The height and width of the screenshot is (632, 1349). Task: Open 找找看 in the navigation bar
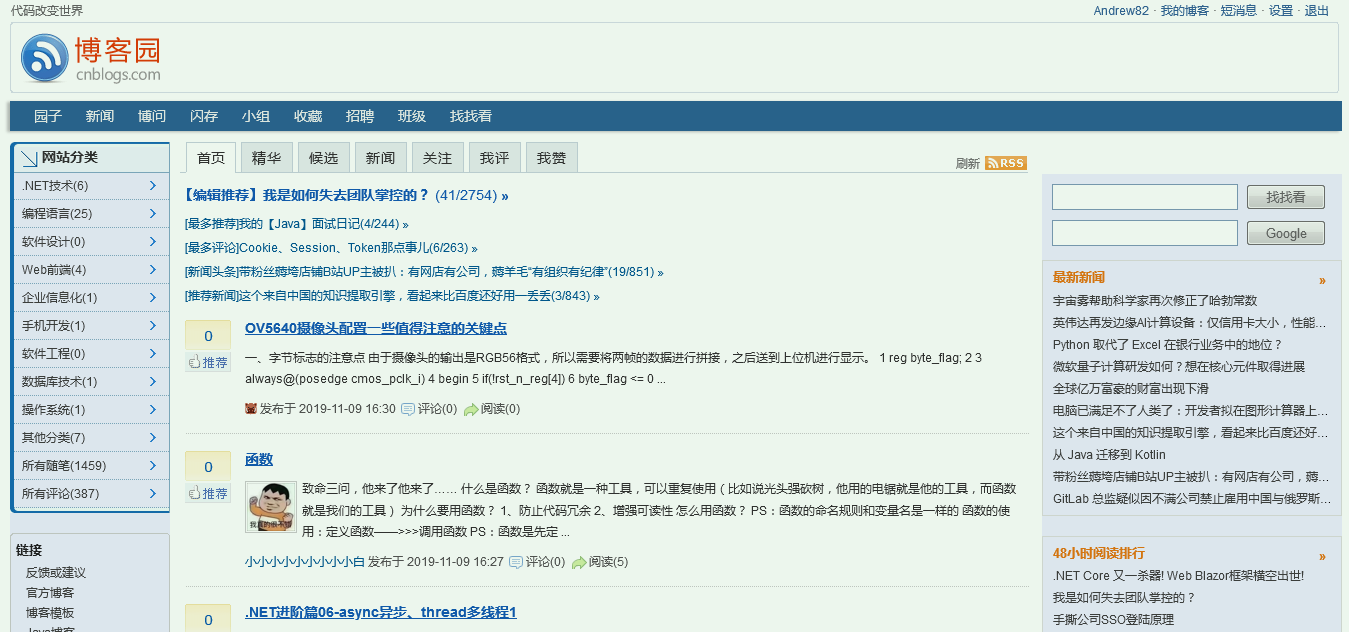pos(471,117)
